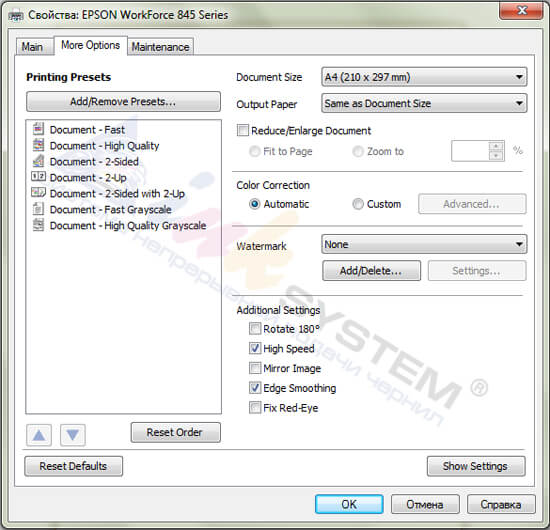Screen dimensions: 550x530
Task: Move the preset down with the down arrow
Action: pos(73,435)
